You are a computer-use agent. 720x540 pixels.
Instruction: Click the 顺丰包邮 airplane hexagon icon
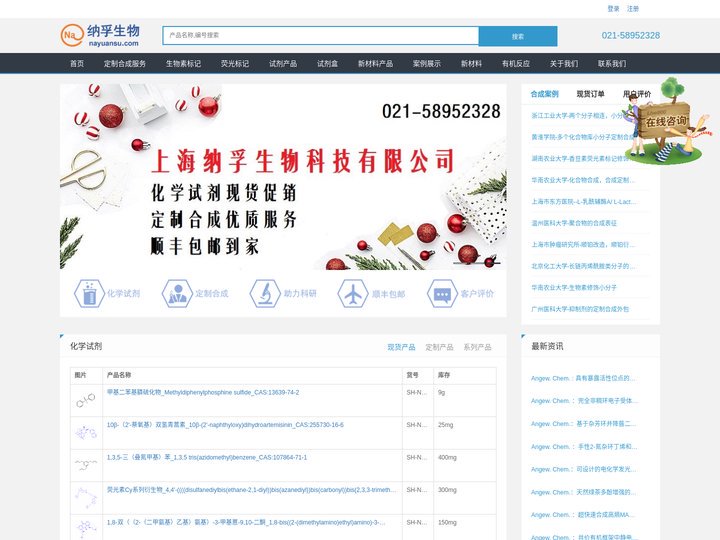(353, 293)
